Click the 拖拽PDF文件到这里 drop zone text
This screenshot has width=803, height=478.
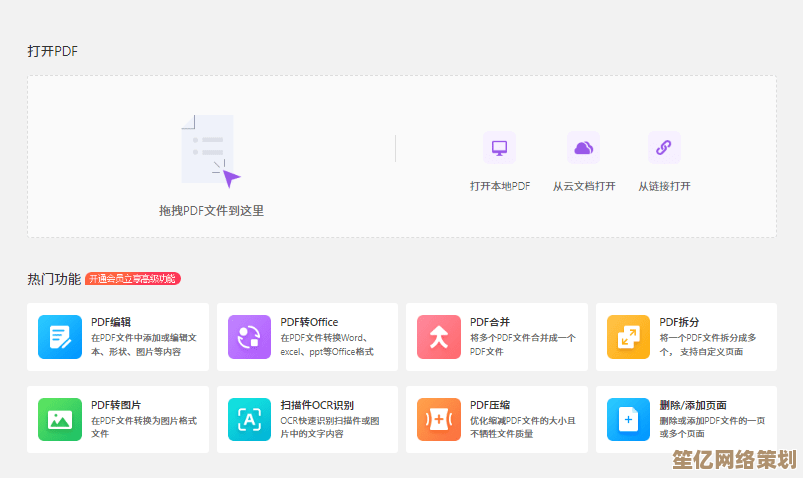(211, 211)
